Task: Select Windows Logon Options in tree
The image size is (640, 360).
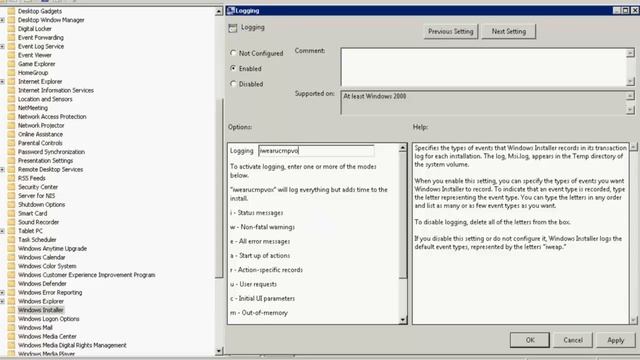Action: click(49, 319)
